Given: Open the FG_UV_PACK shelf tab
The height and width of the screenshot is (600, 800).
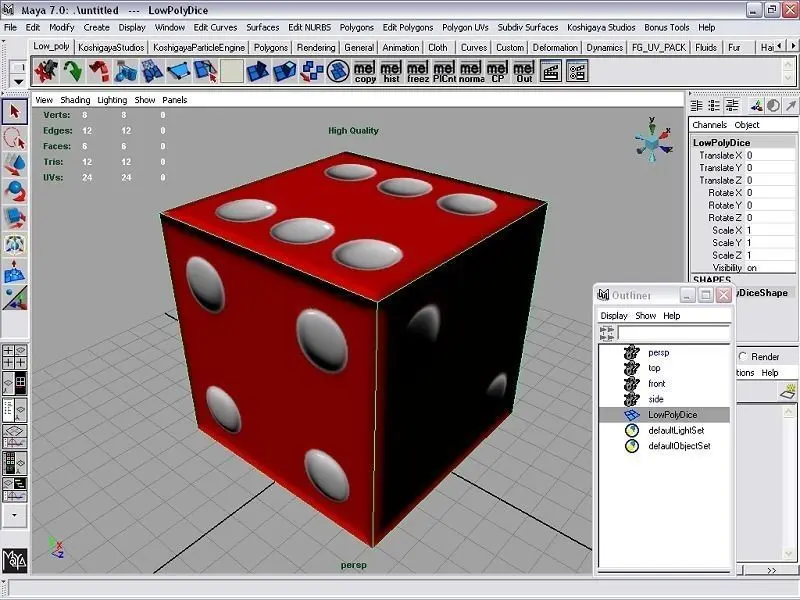Looking at the screenshot, I should coord(659,47).
